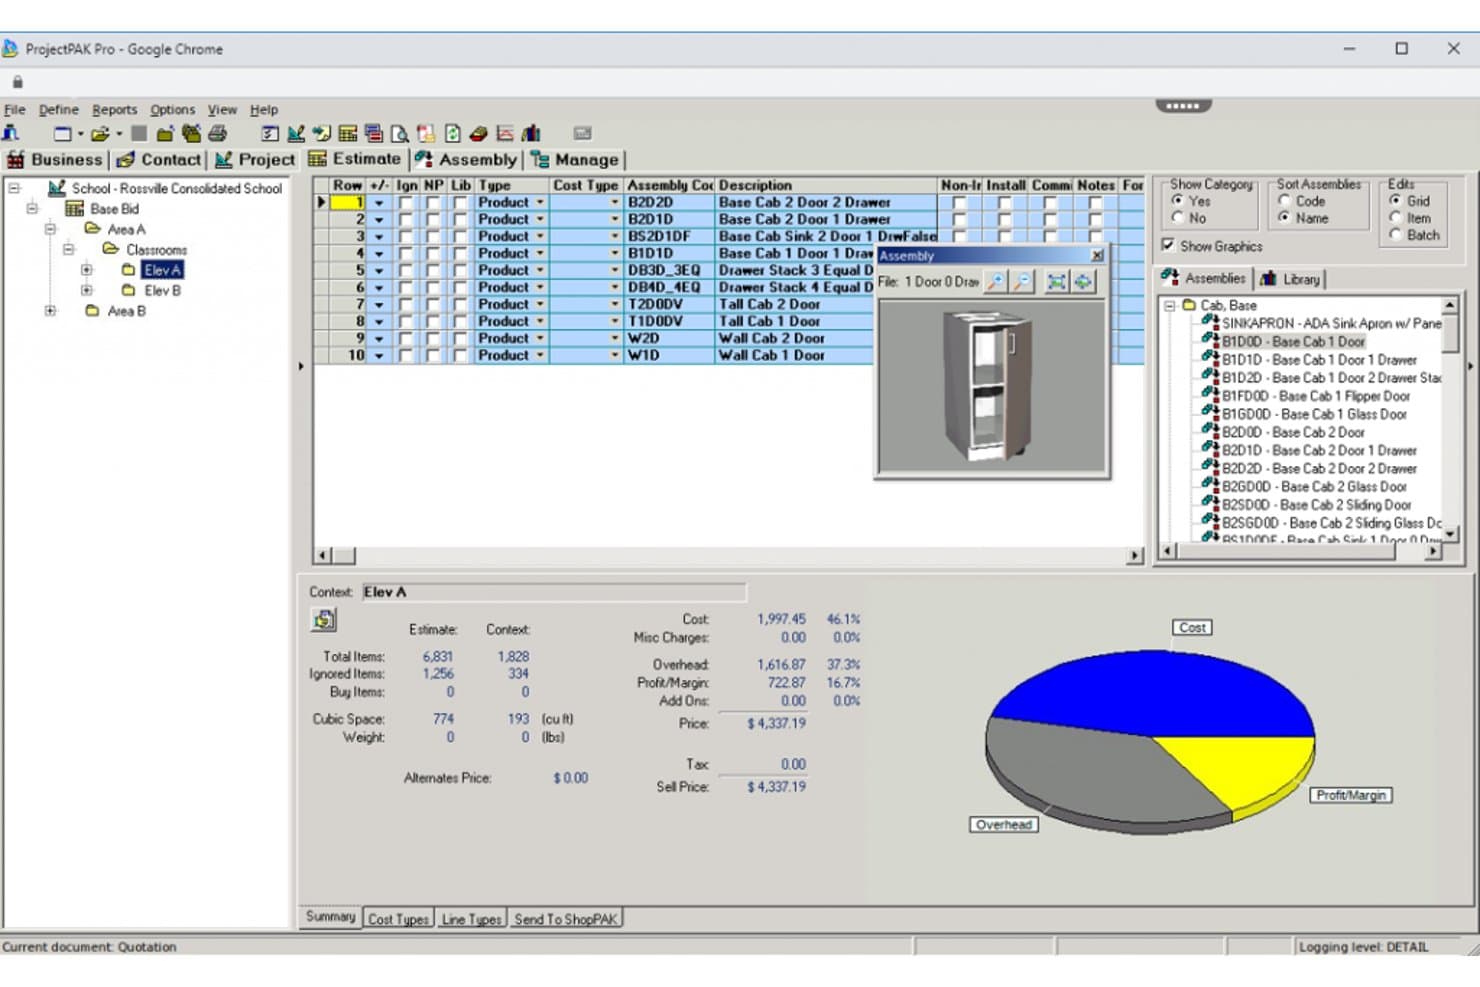The height and width of the screenshot is (987, 1480).
Task: Open the dropdown arrow beside open folder icon
Action: pyautogui.click(x=119, y=133)
